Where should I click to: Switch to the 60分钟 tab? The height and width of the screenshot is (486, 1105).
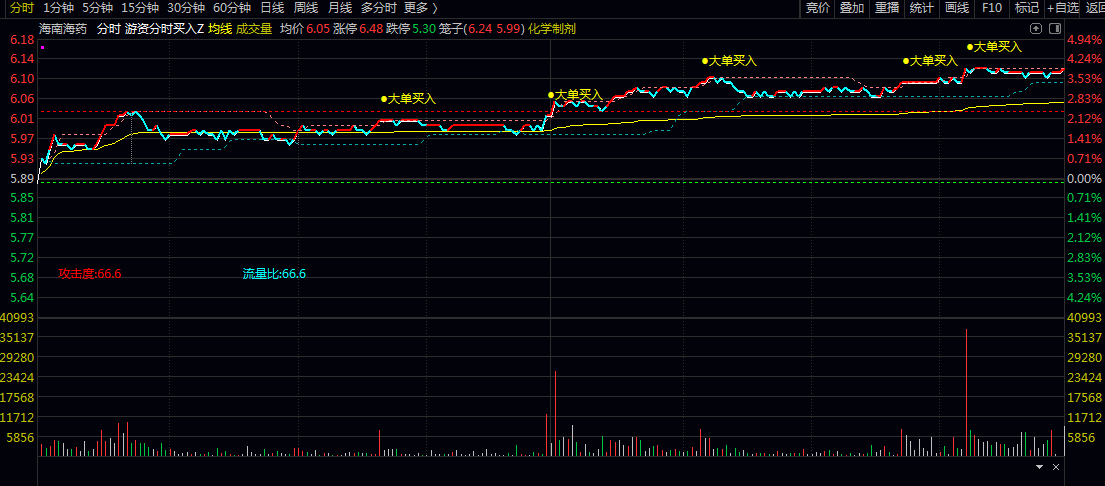(x=232, y=8)
